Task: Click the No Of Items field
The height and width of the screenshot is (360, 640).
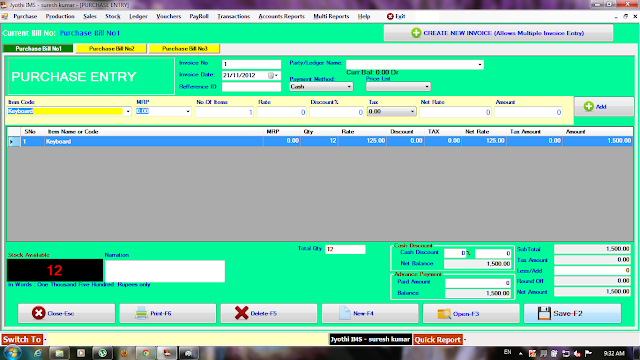Action: (224, 112)
